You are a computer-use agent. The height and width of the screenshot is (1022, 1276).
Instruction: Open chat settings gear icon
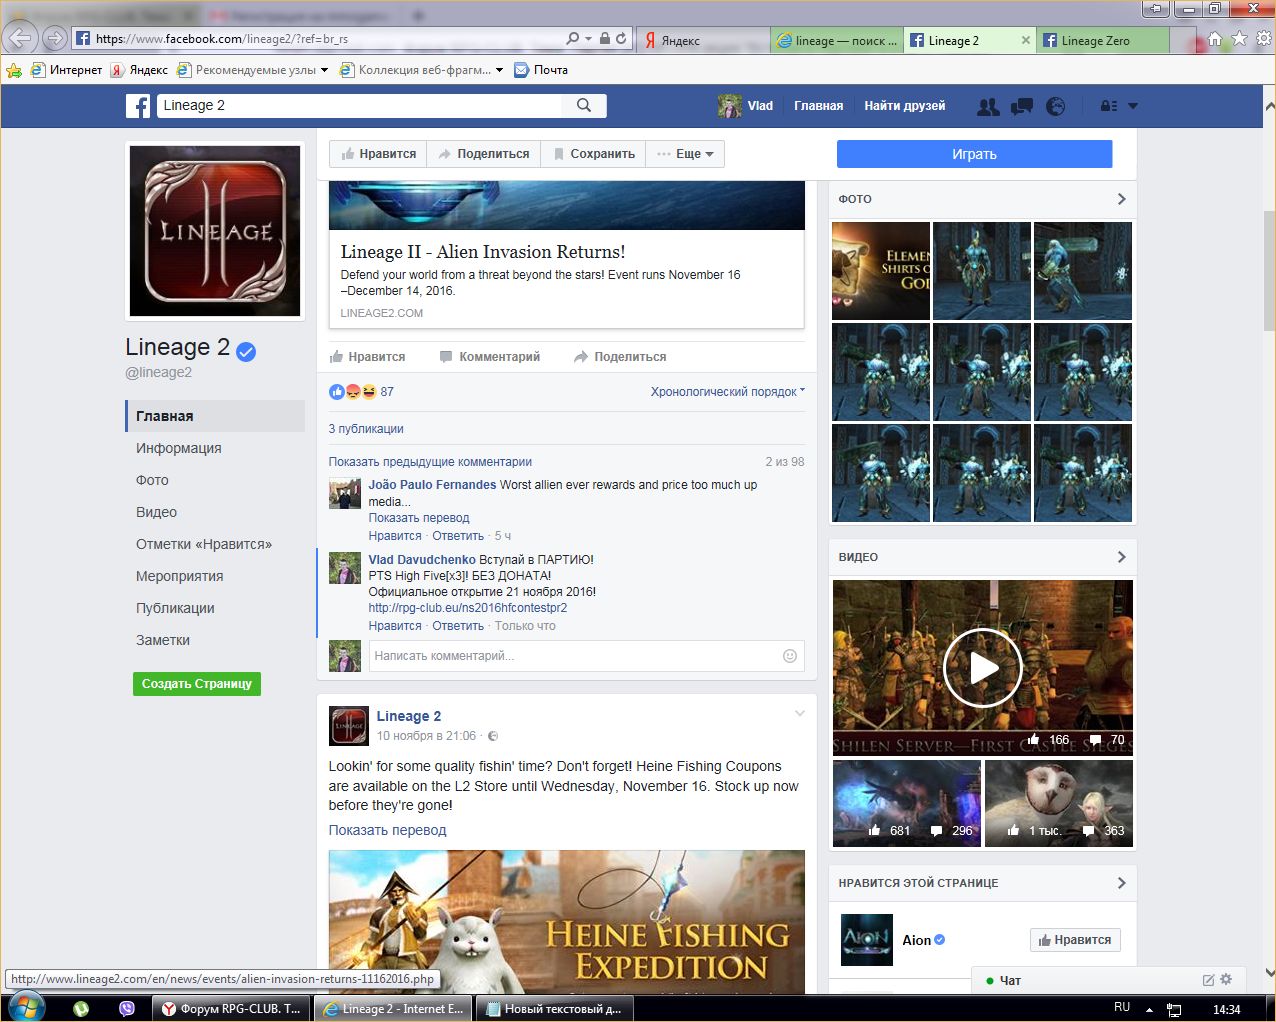click(1226, 980)
